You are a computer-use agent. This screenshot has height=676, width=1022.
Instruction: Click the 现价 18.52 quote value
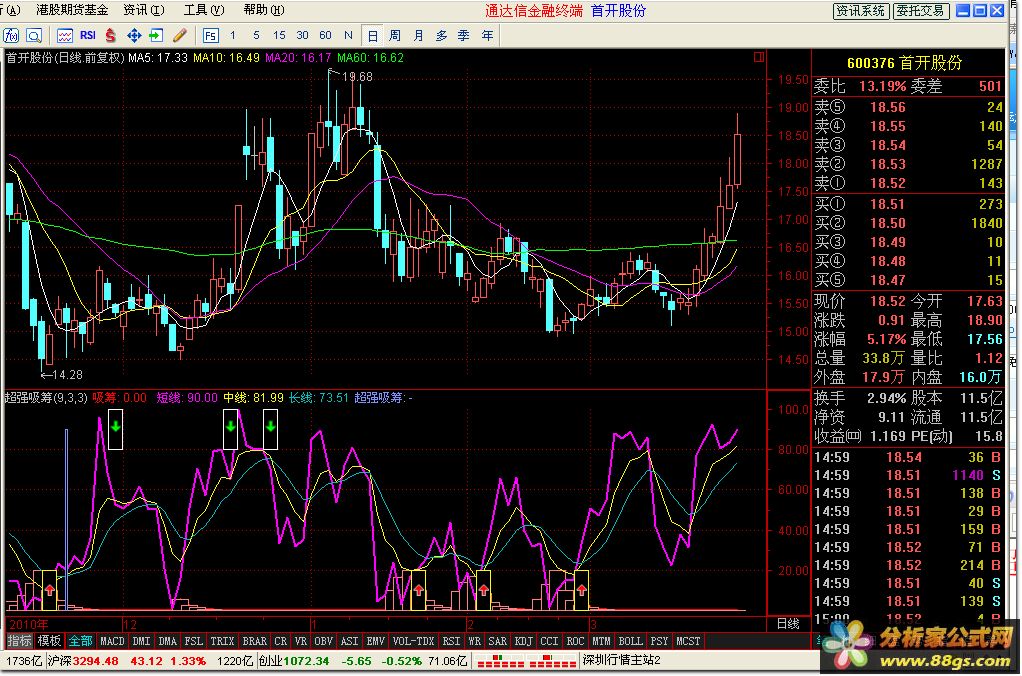pyautogui.click(x=888, y=301)
